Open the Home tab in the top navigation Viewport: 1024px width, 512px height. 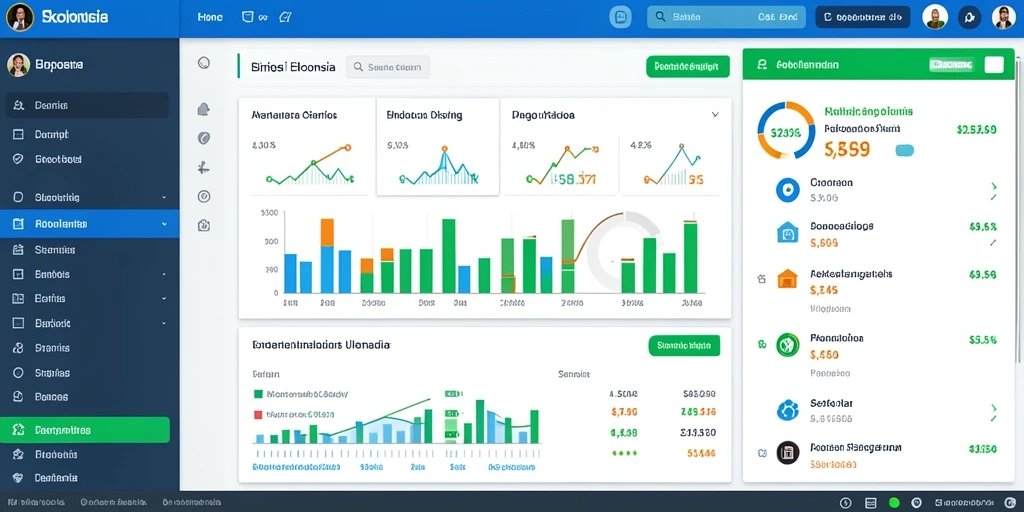coord(210,18)
